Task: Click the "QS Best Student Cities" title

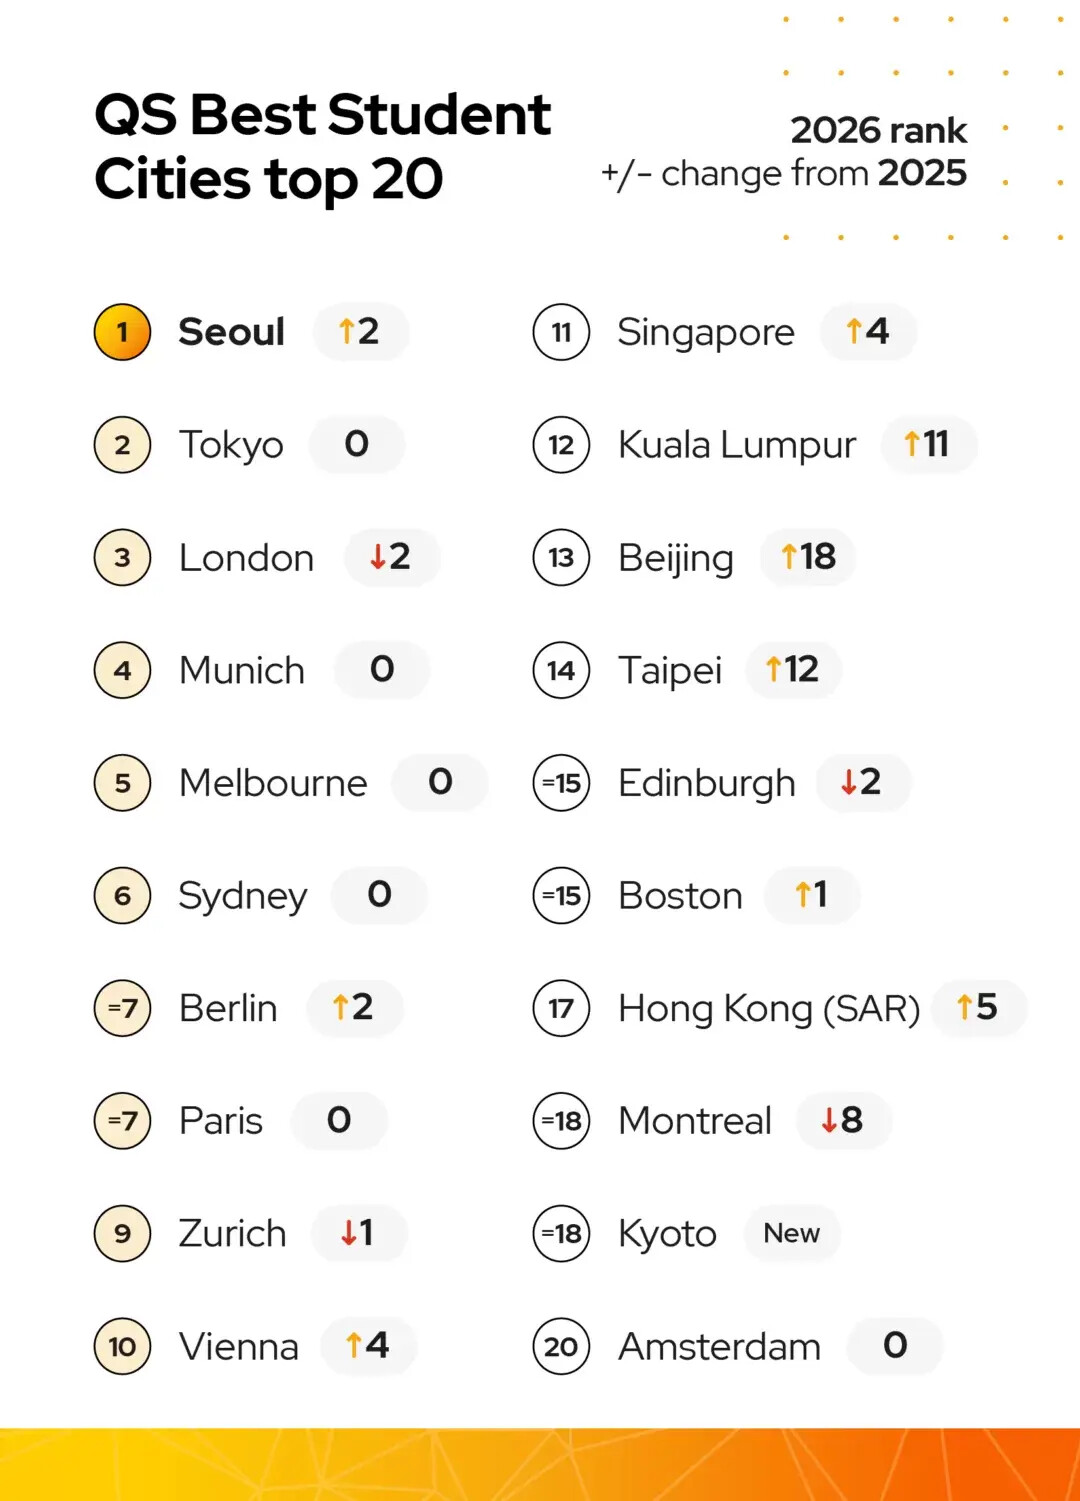Action: tap(322, 146)
